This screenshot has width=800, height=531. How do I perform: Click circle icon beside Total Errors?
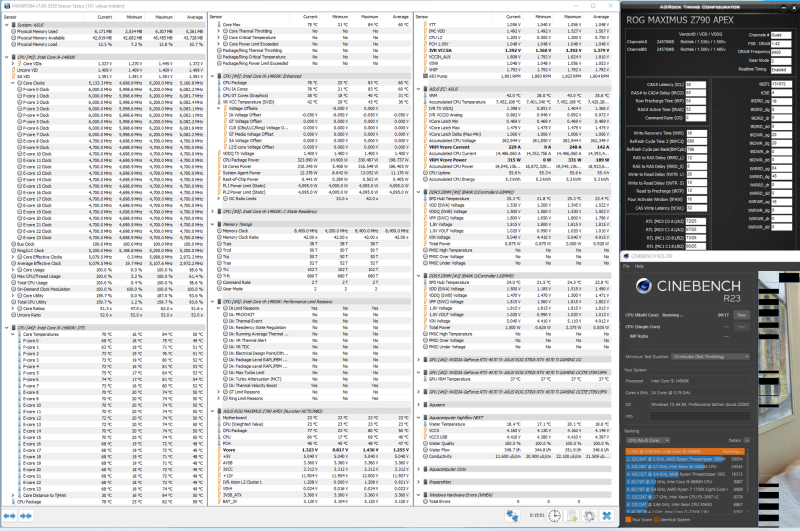point(425,501)
